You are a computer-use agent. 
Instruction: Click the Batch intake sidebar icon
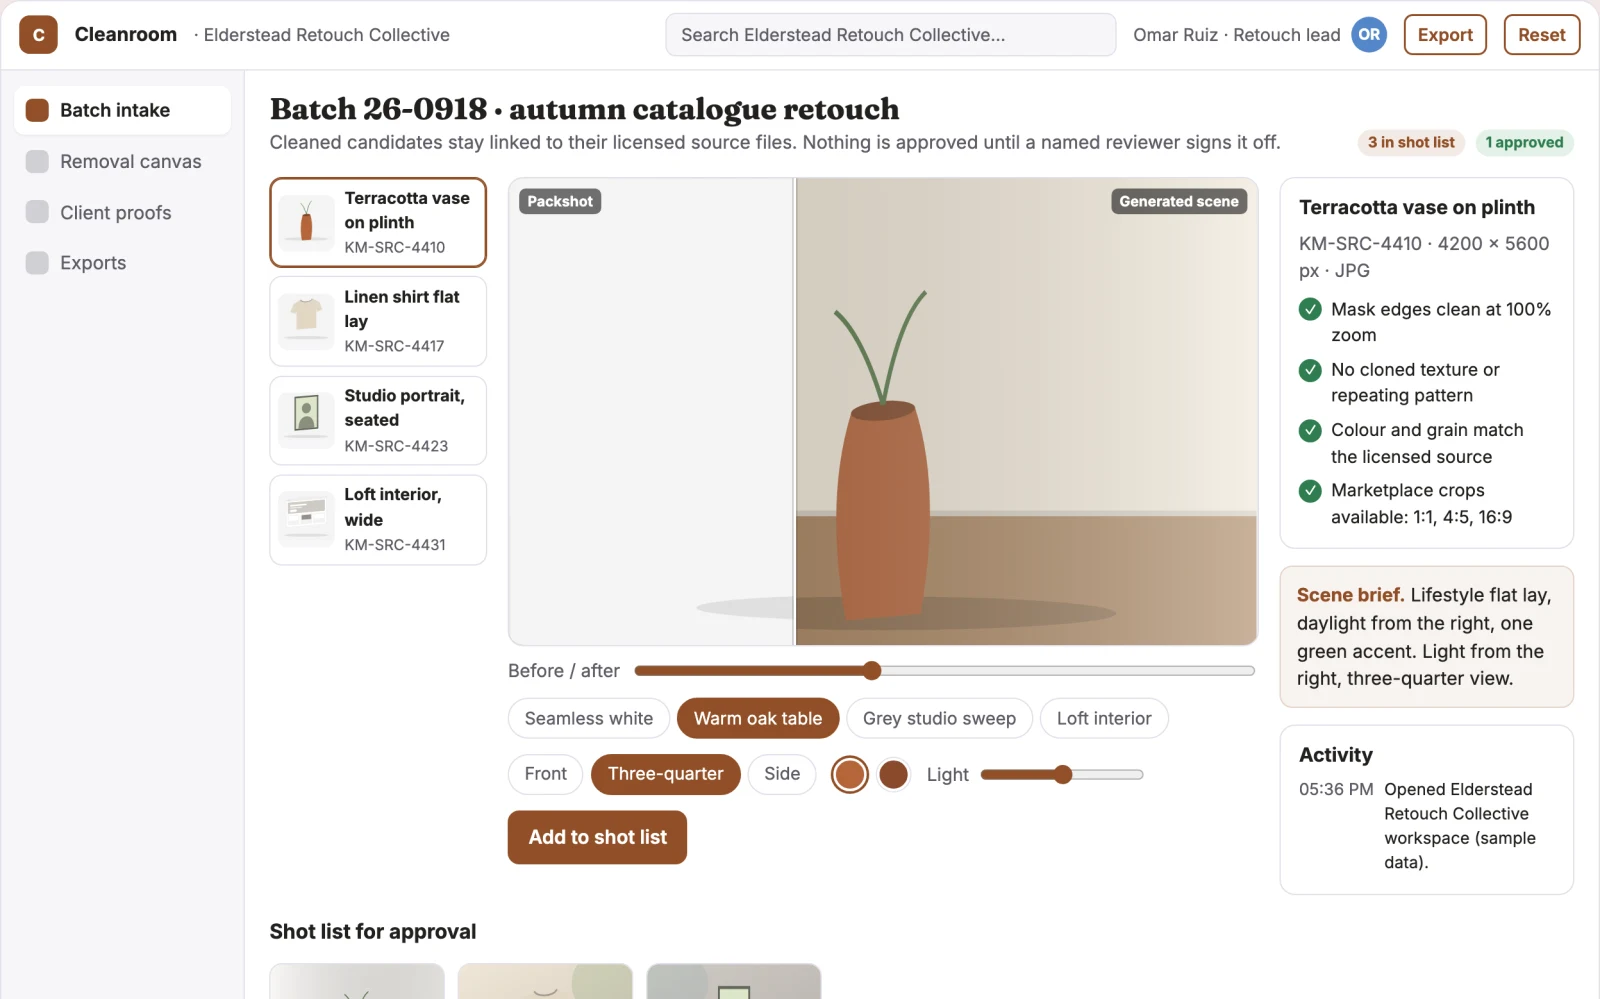click(37, 110)
